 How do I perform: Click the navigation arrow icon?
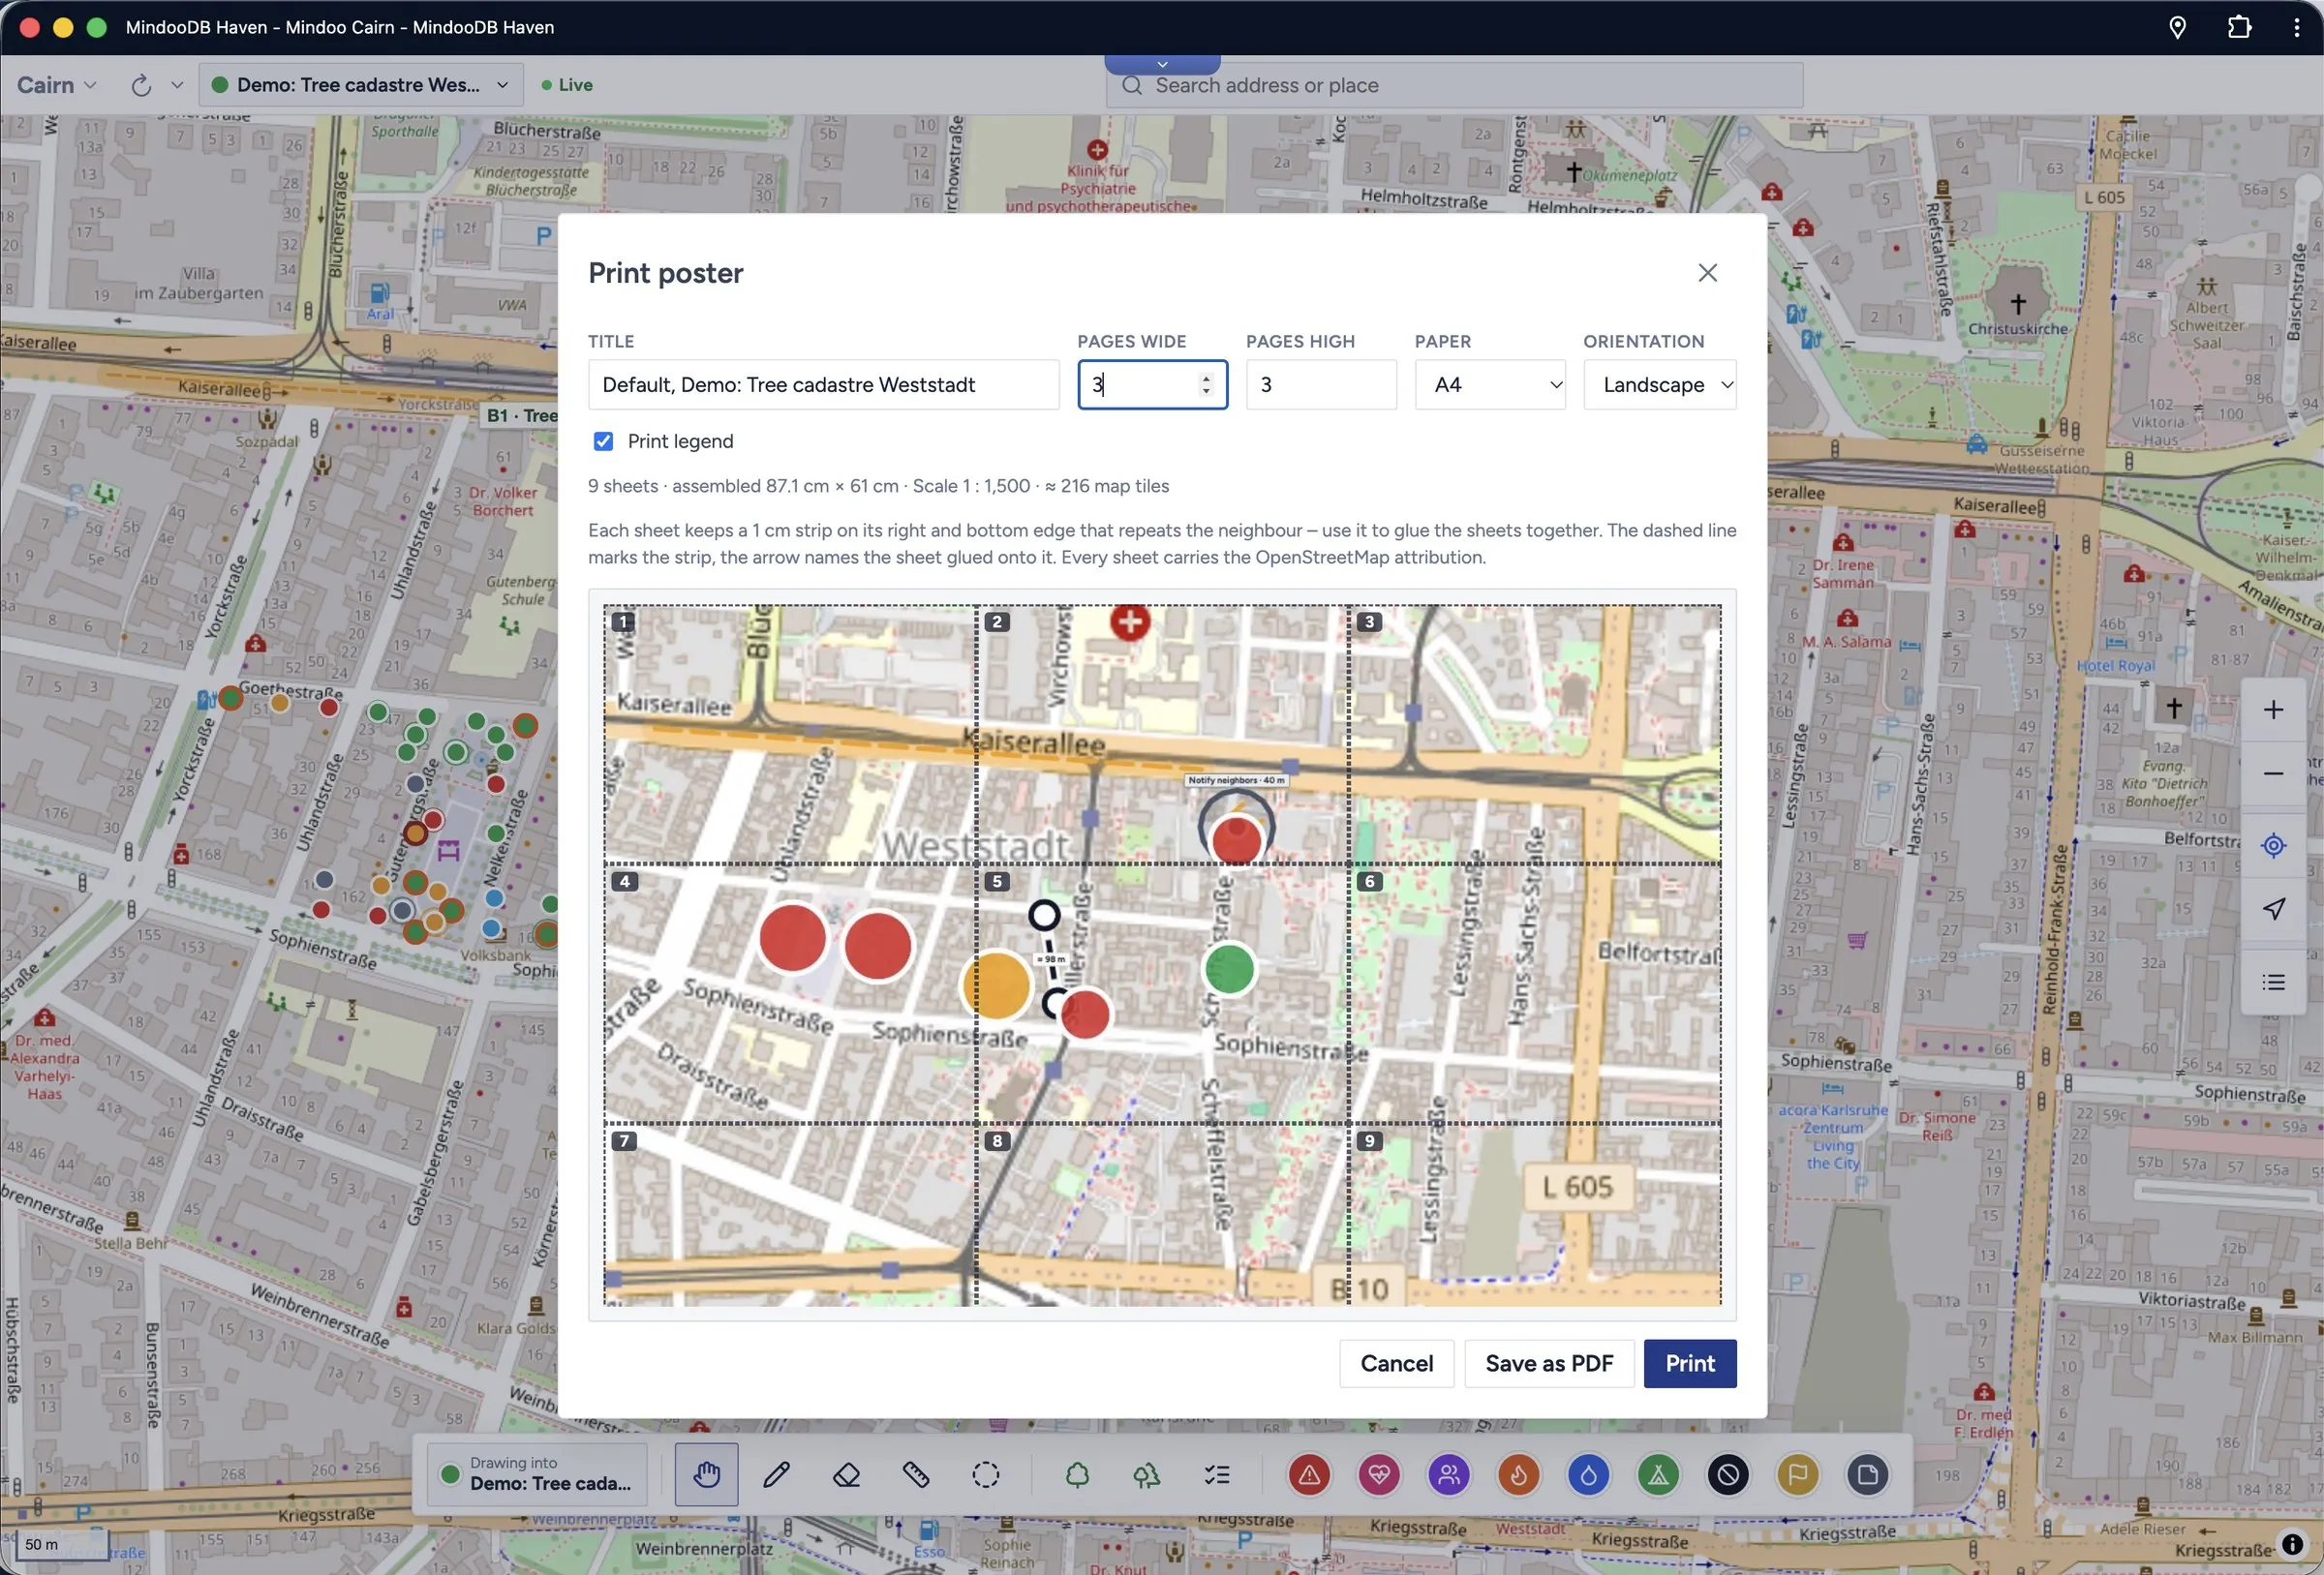(x=2273, y=908)
